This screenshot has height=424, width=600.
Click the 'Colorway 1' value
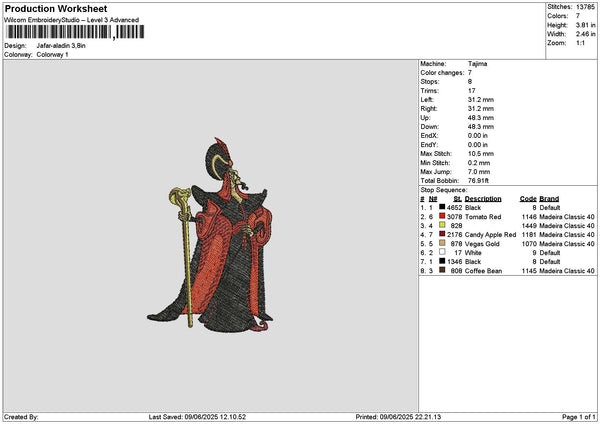click(x=52, y=55)
